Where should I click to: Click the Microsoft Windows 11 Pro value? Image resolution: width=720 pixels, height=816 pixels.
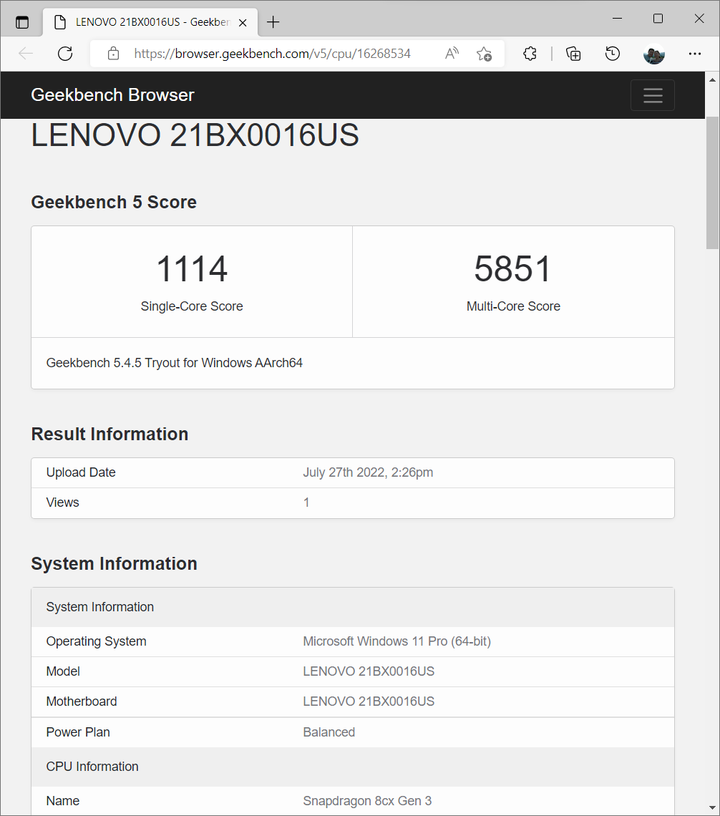coord(397,642)
